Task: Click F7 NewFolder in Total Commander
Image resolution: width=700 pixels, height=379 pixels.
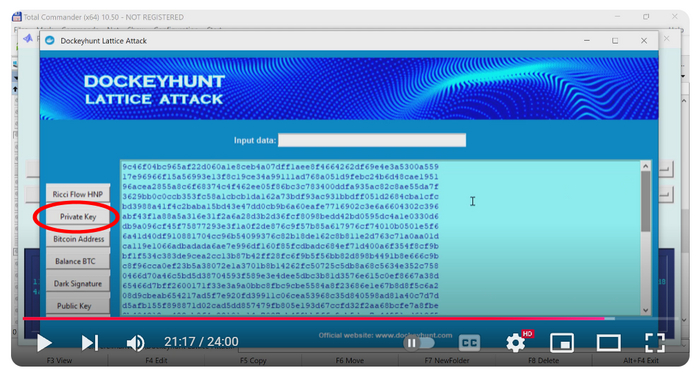Action: point(447,360)
